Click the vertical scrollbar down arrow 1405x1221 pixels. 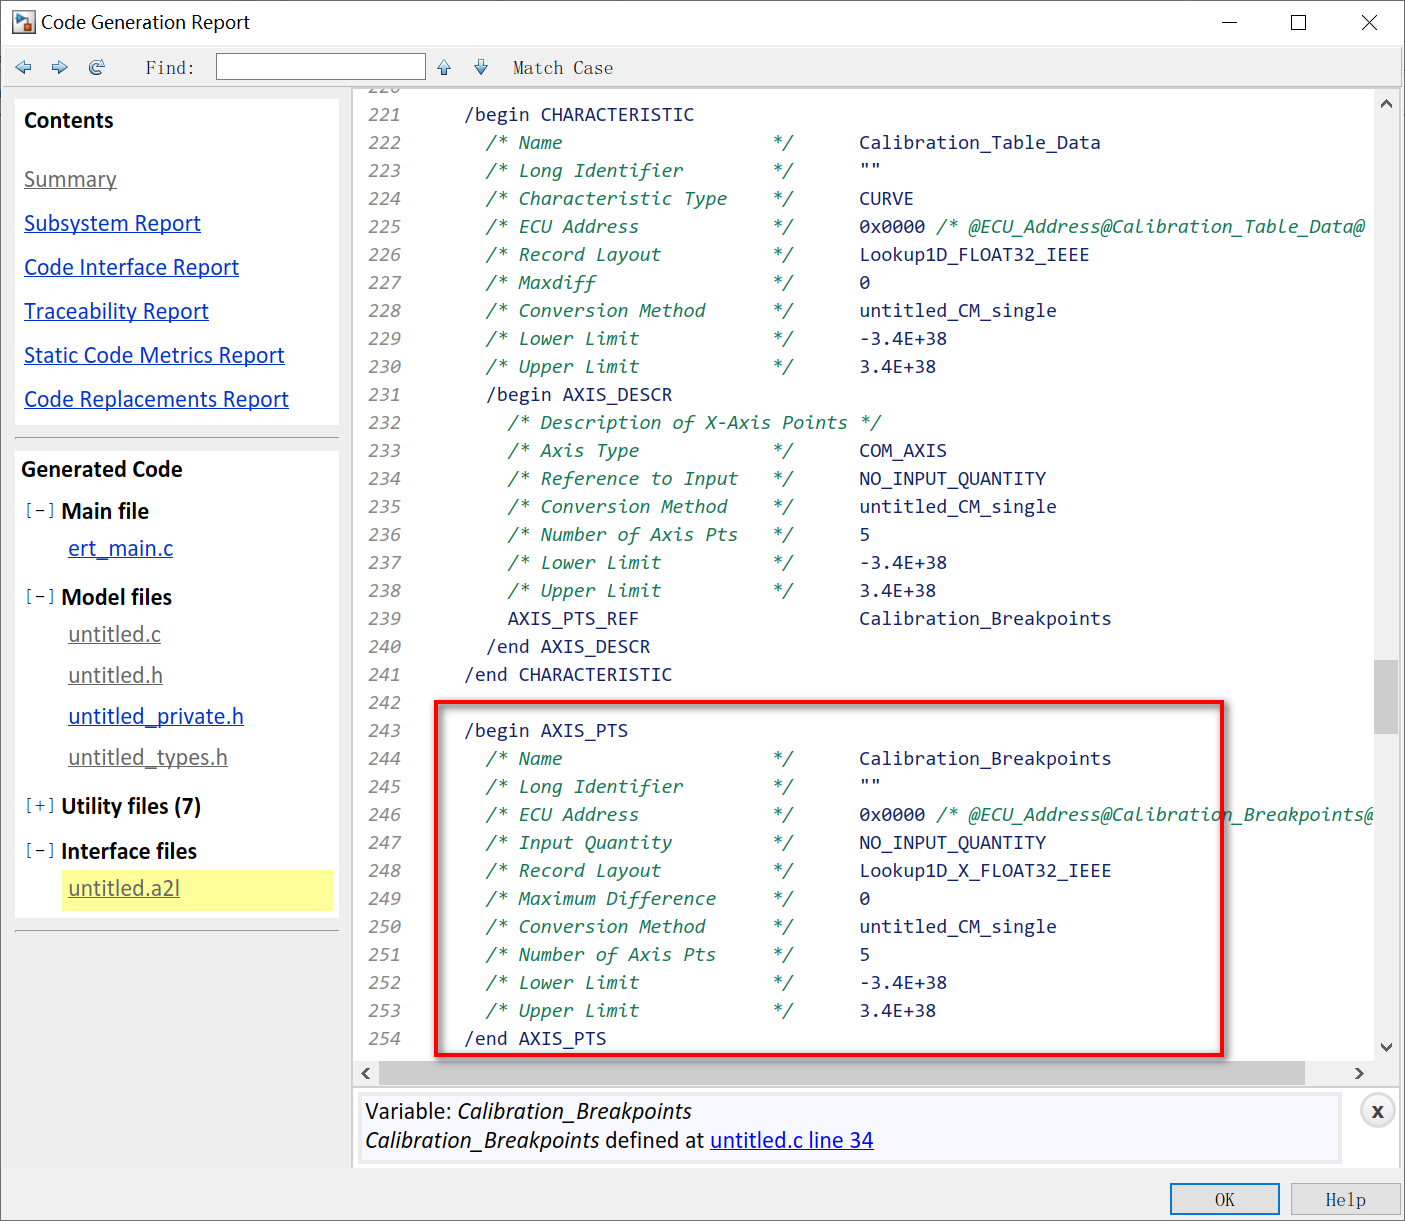1386,1047
